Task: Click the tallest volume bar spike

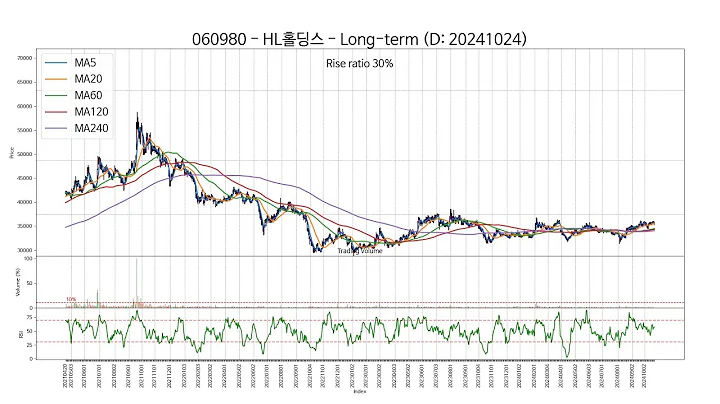Action: tap(136, 282)
